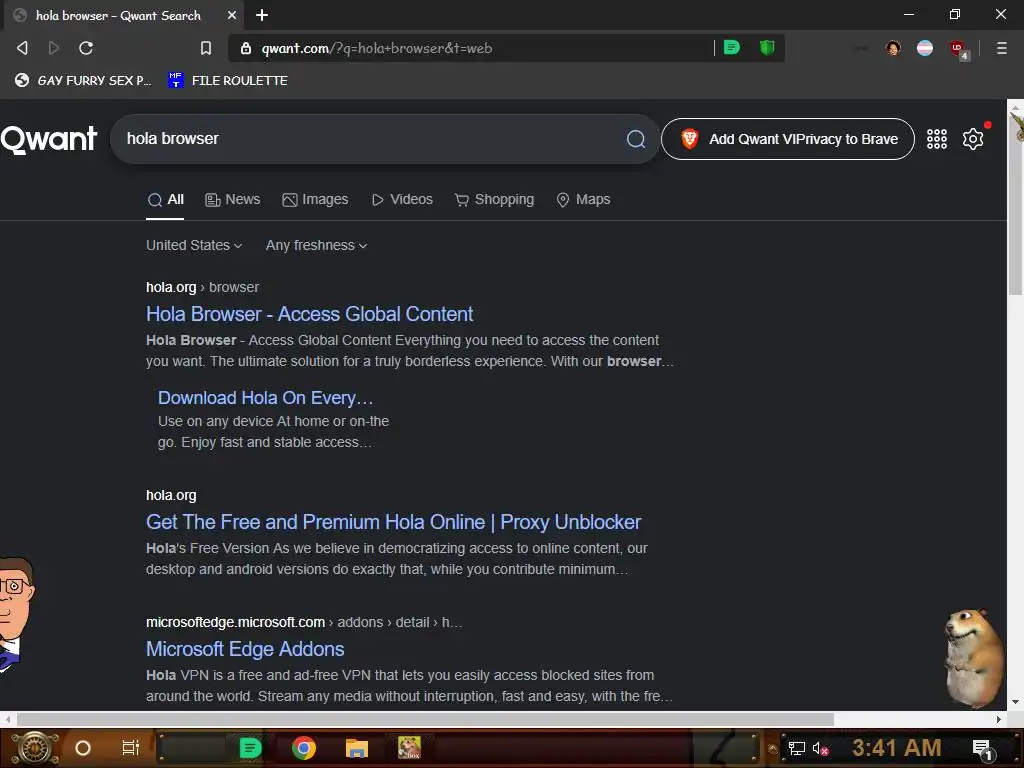Switch to the Videos tab
Screen dimensions: 1024x768
[402, 200]
